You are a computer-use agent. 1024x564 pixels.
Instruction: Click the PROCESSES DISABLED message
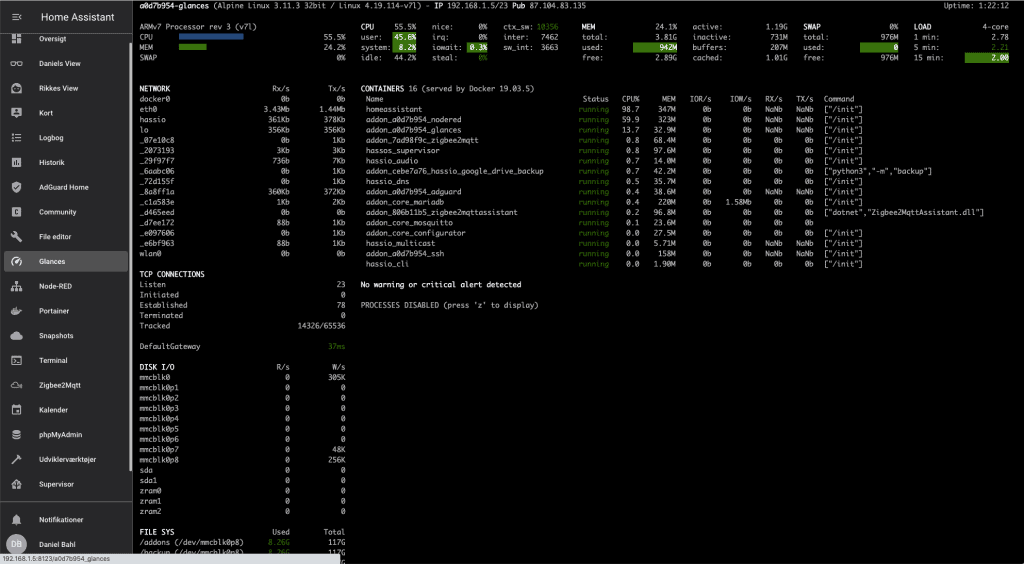(449, 306)
